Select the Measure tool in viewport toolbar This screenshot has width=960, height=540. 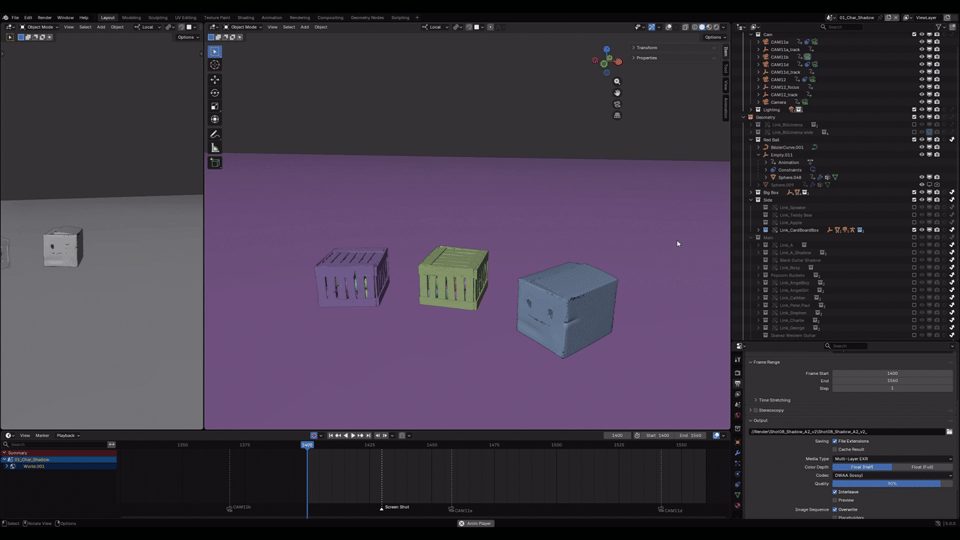tap(215, 148)
